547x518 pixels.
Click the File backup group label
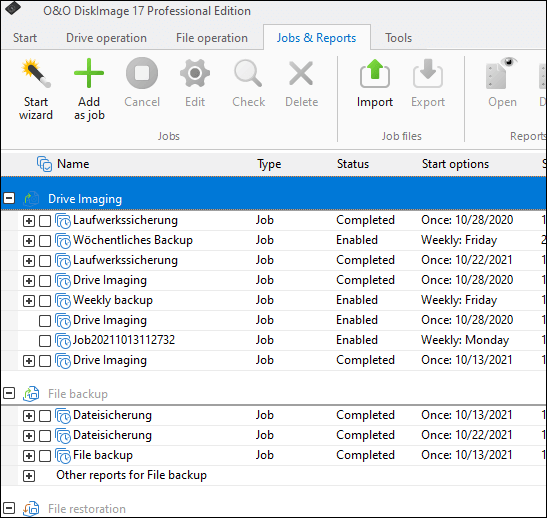tap(78, 394)
